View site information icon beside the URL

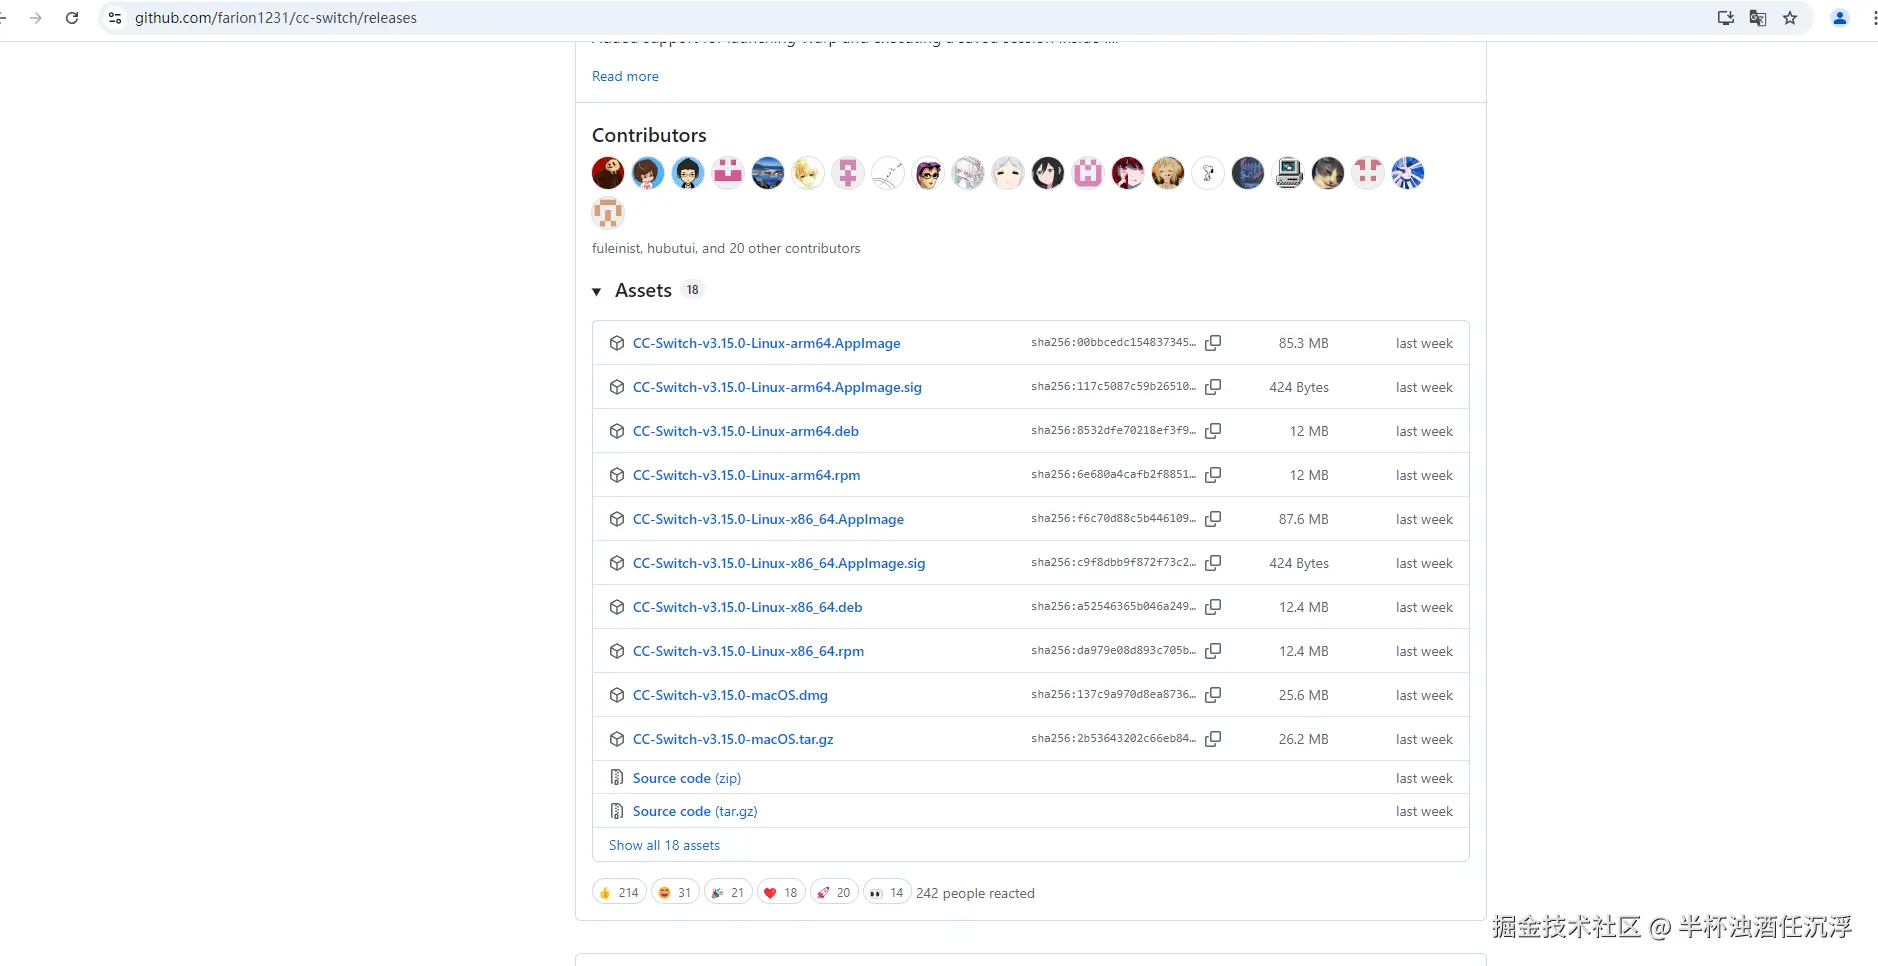(115, 18)
